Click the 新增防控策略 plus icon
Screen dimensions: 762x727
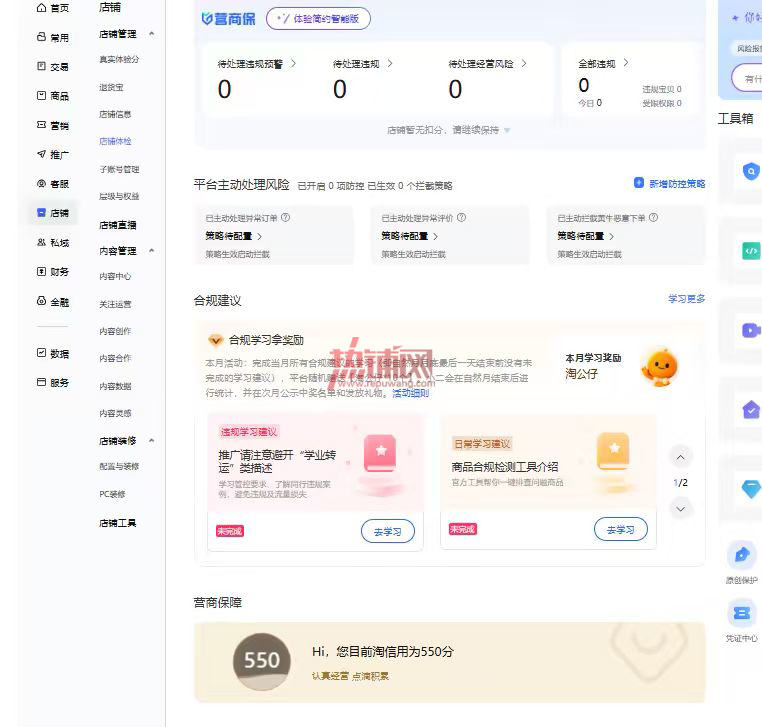click(639, 183)
